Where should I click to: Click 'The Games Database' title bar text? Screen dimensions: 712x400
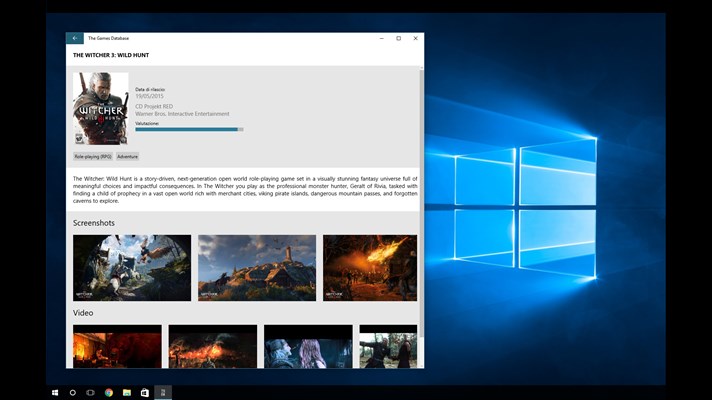(109, 39)
